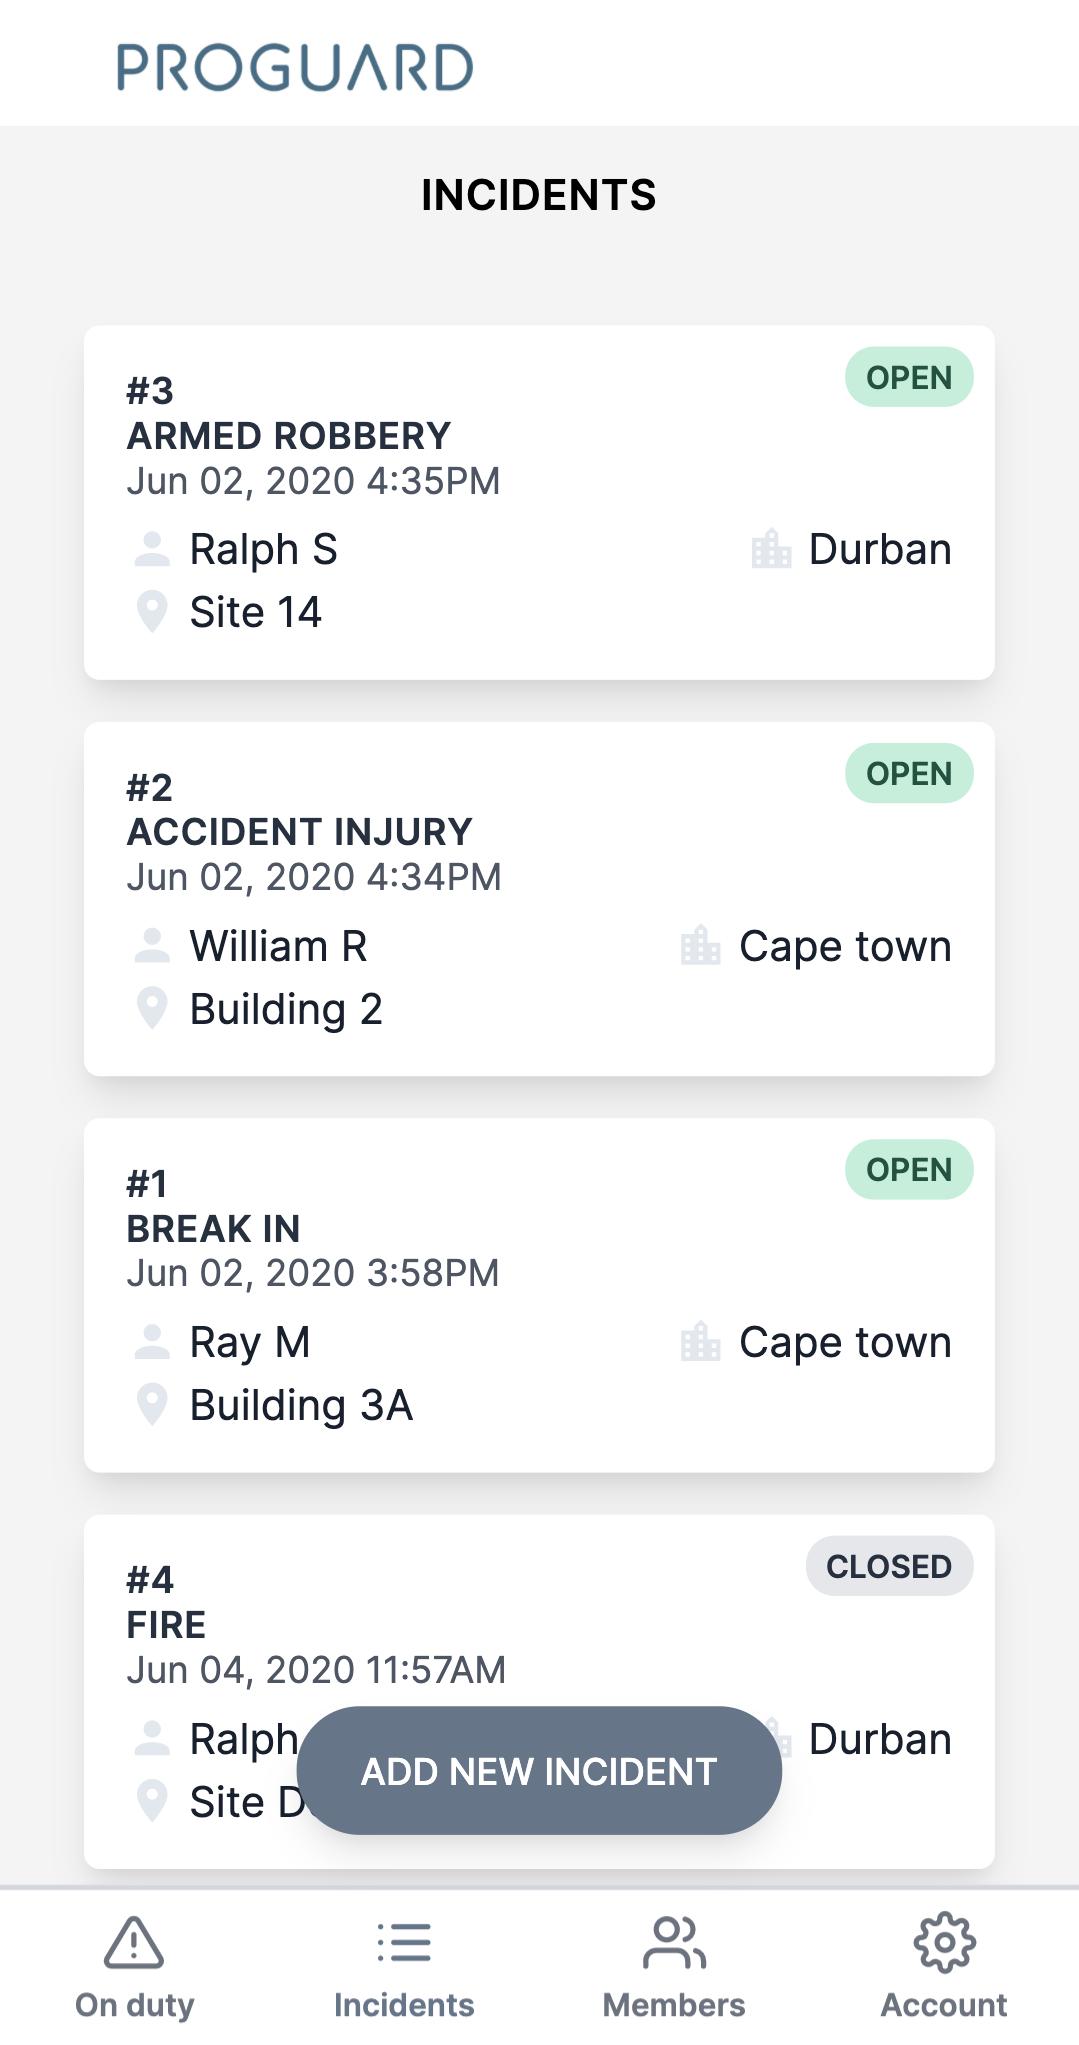Switch to the Members tab label
The width and height of the screenshot is (1079, 2045).
[674, 2005]
